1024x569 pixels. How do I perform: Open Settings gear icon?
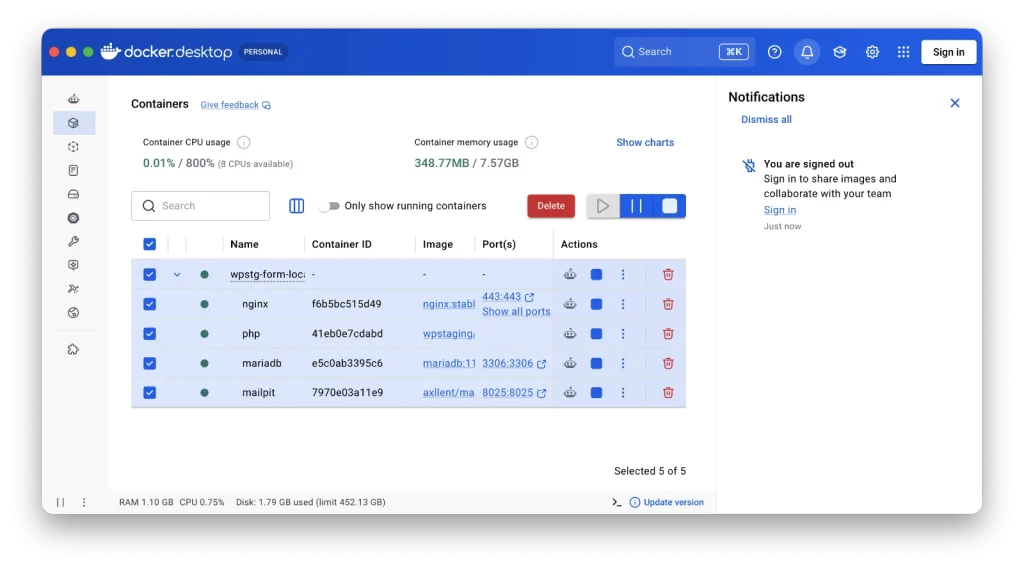pos(872,52)
